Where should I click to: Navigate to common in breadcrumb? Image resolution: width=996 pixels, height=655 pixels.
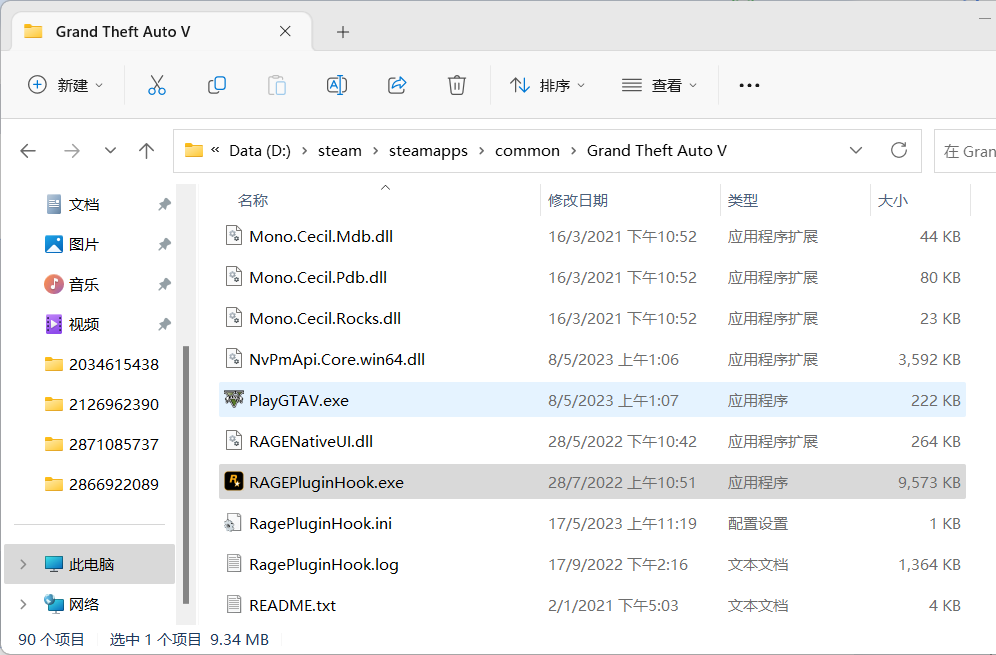click(x=527, y=151)
